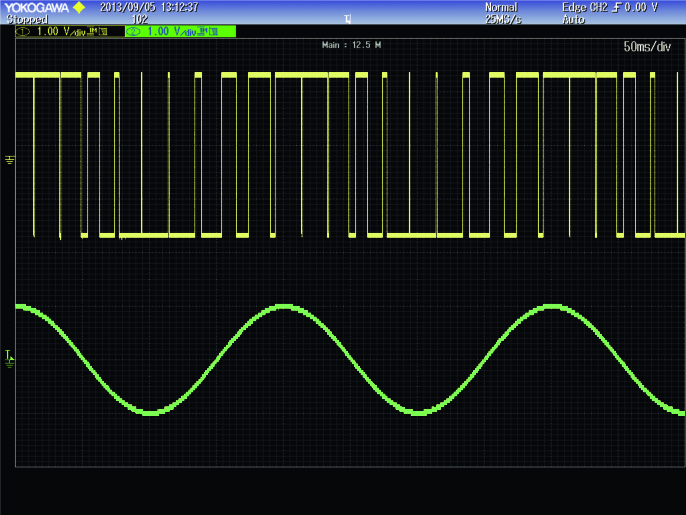Click the 50ms/div time base readout

pyautogui.click(x=647, y=47)
